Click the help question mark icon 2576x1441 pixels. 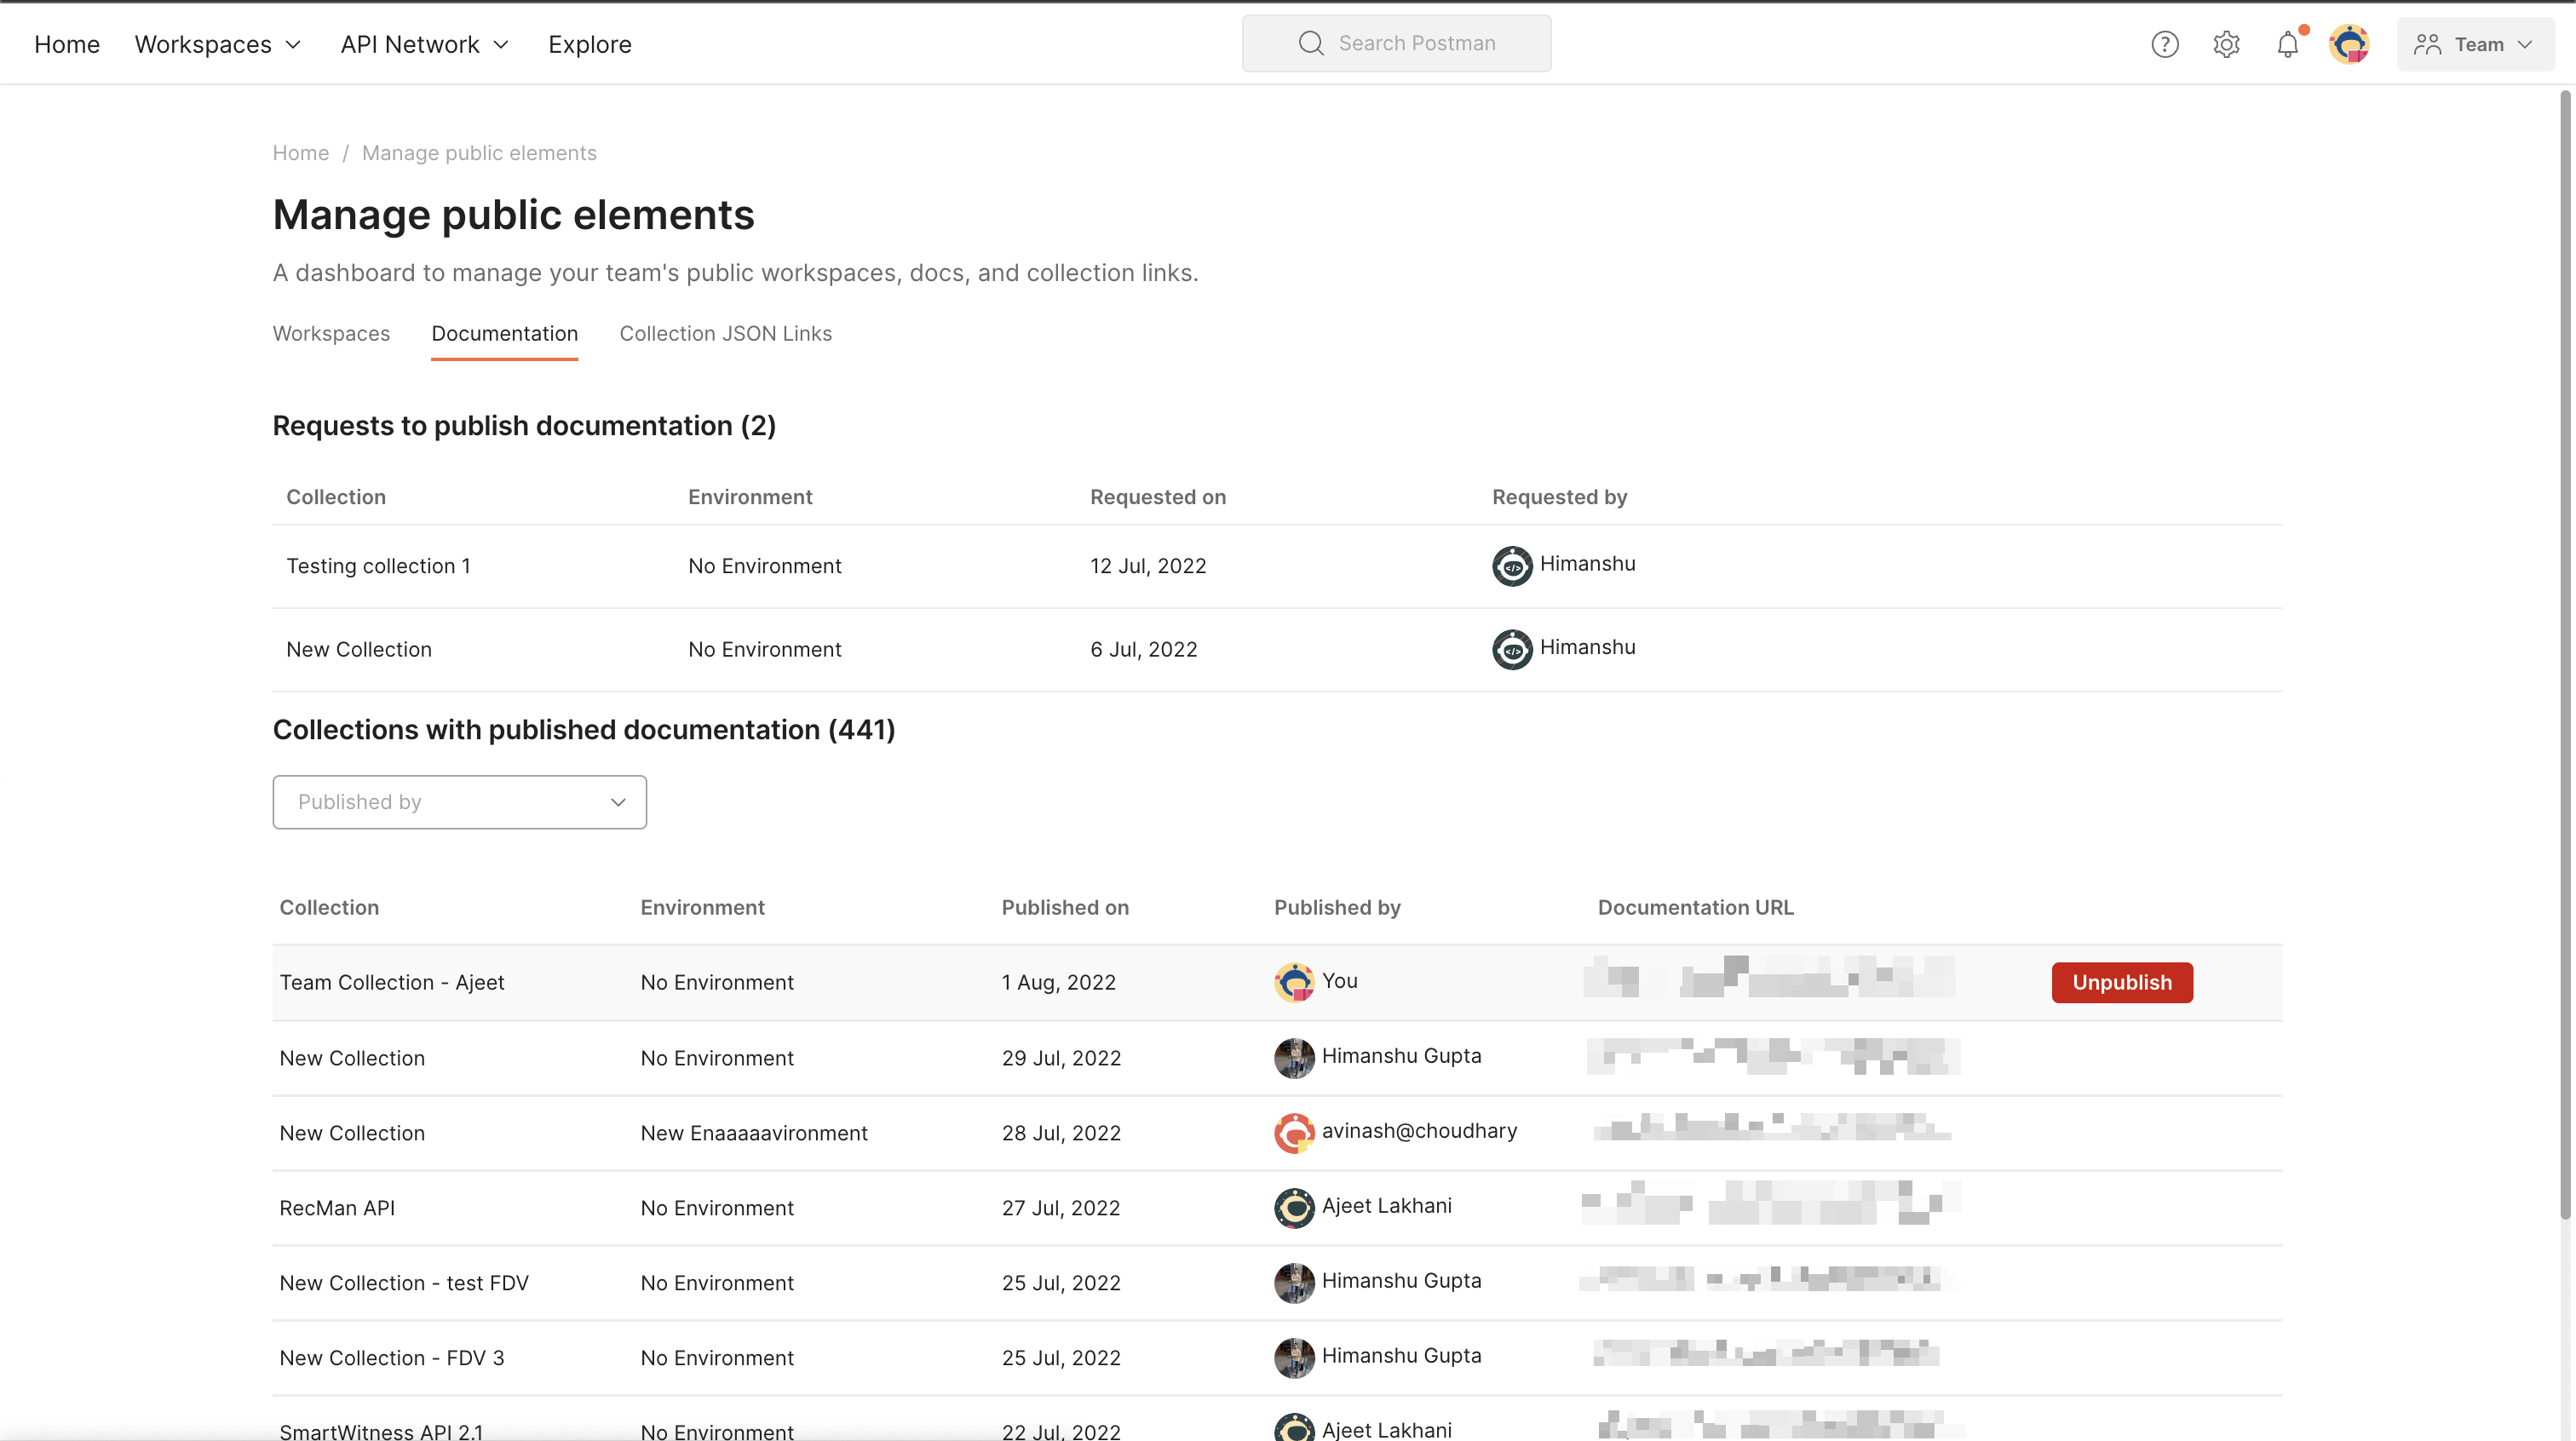2165,43
